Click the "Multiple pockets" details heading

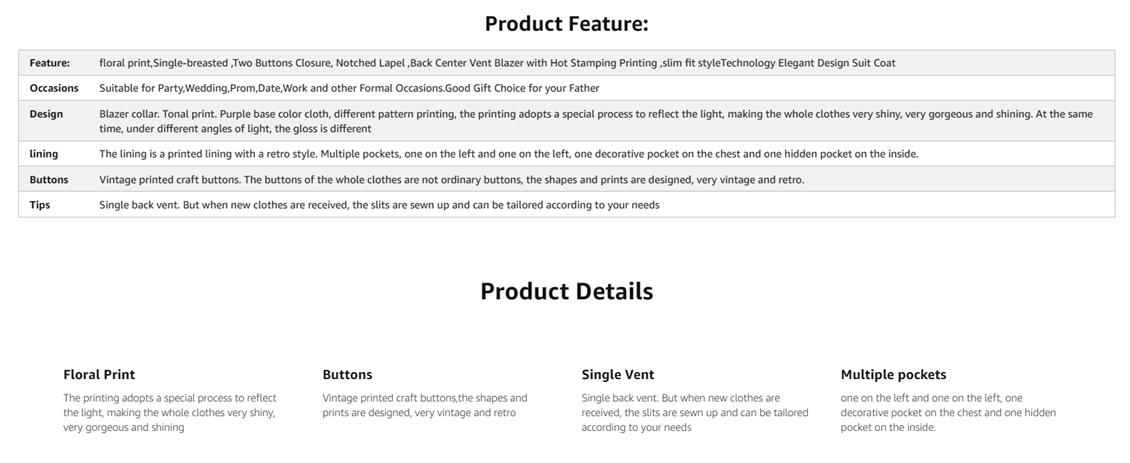coord(893,375)
